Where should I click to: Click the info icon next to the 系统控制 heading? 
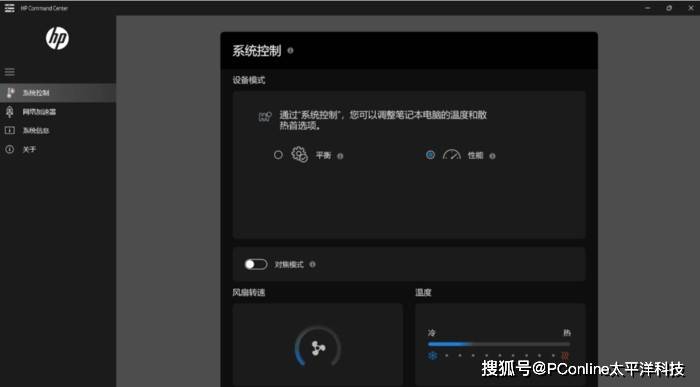(x=290, y=50)
